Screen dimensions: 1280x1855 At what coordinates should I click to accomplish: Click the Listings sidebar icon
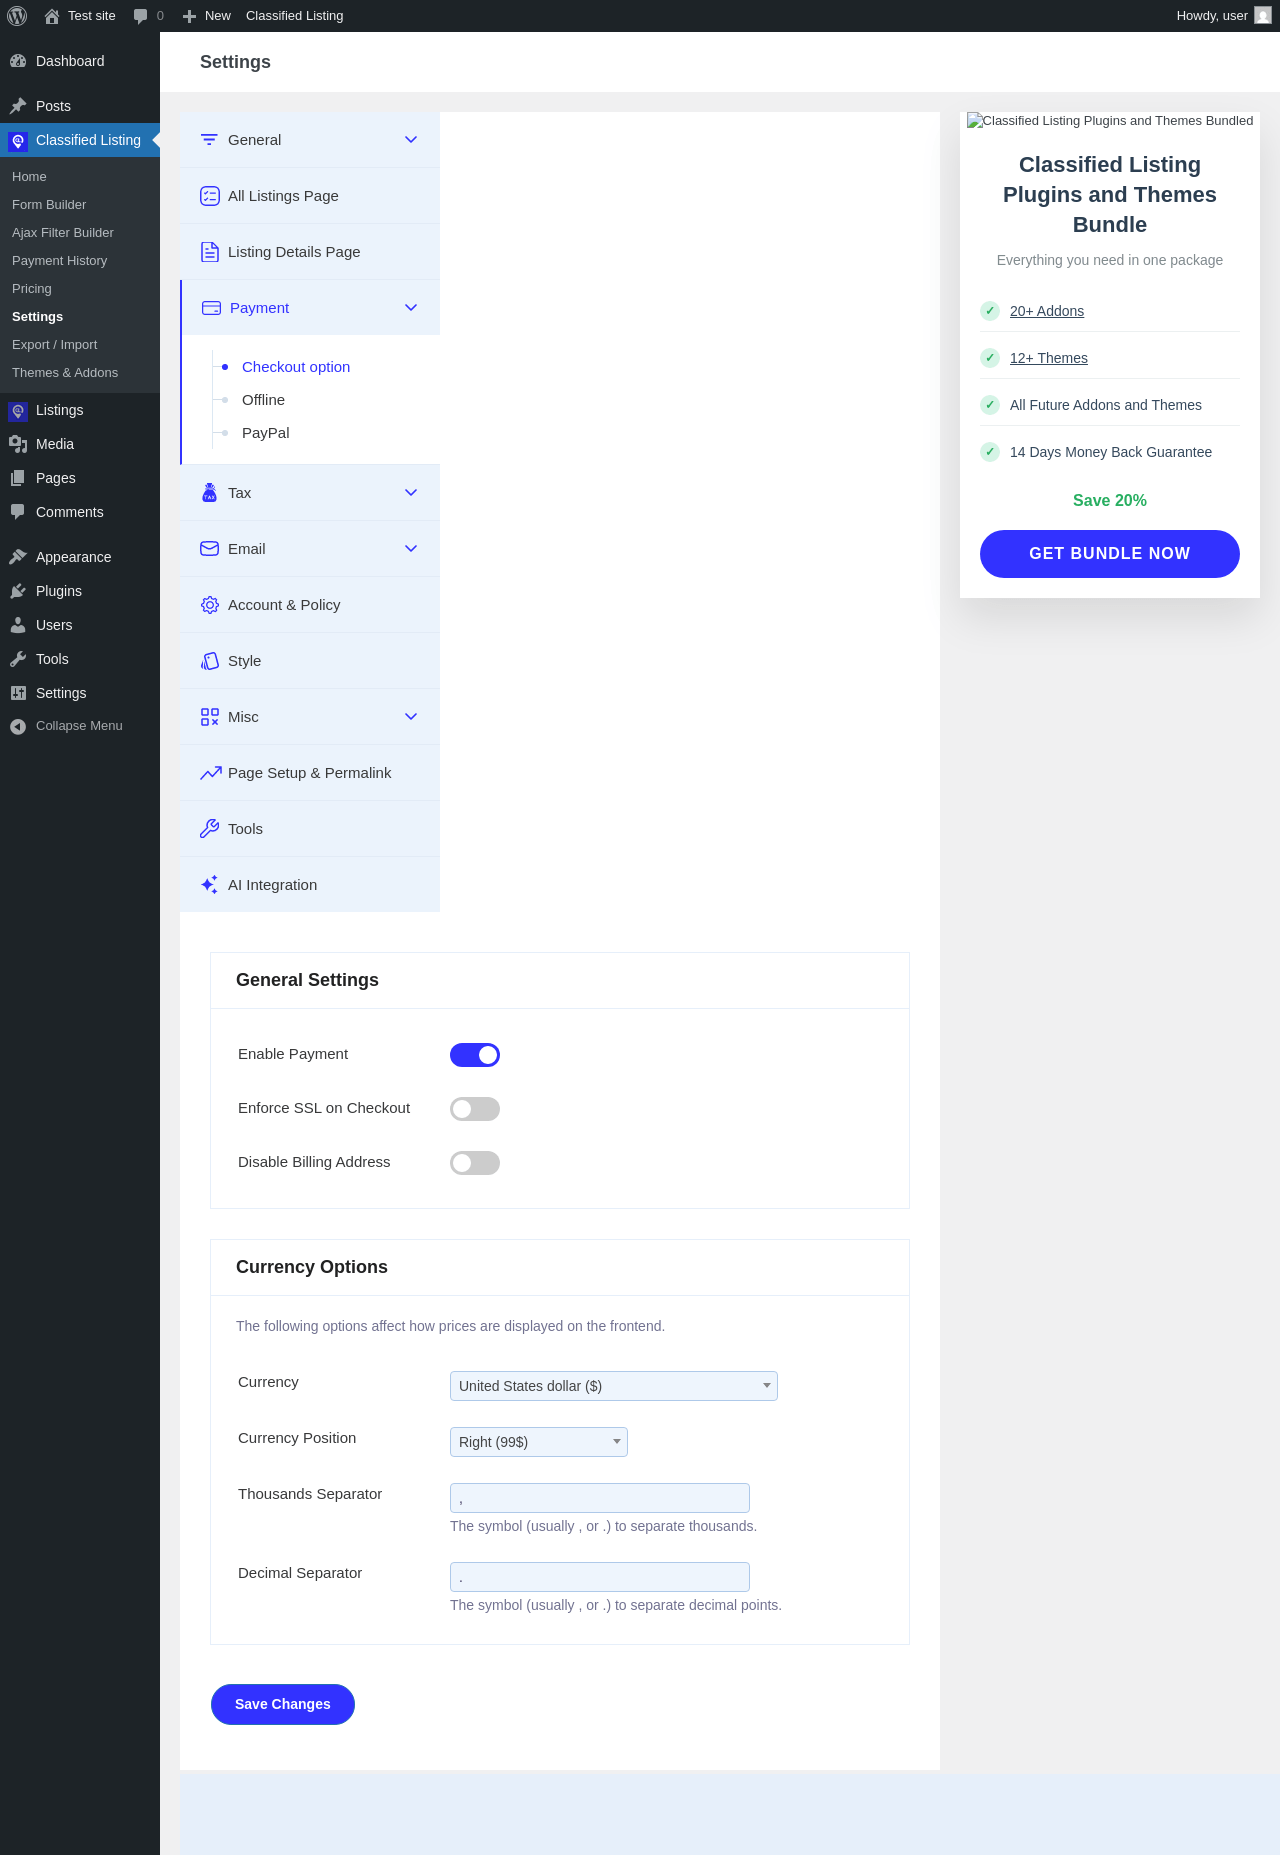(x=18, y=410)
